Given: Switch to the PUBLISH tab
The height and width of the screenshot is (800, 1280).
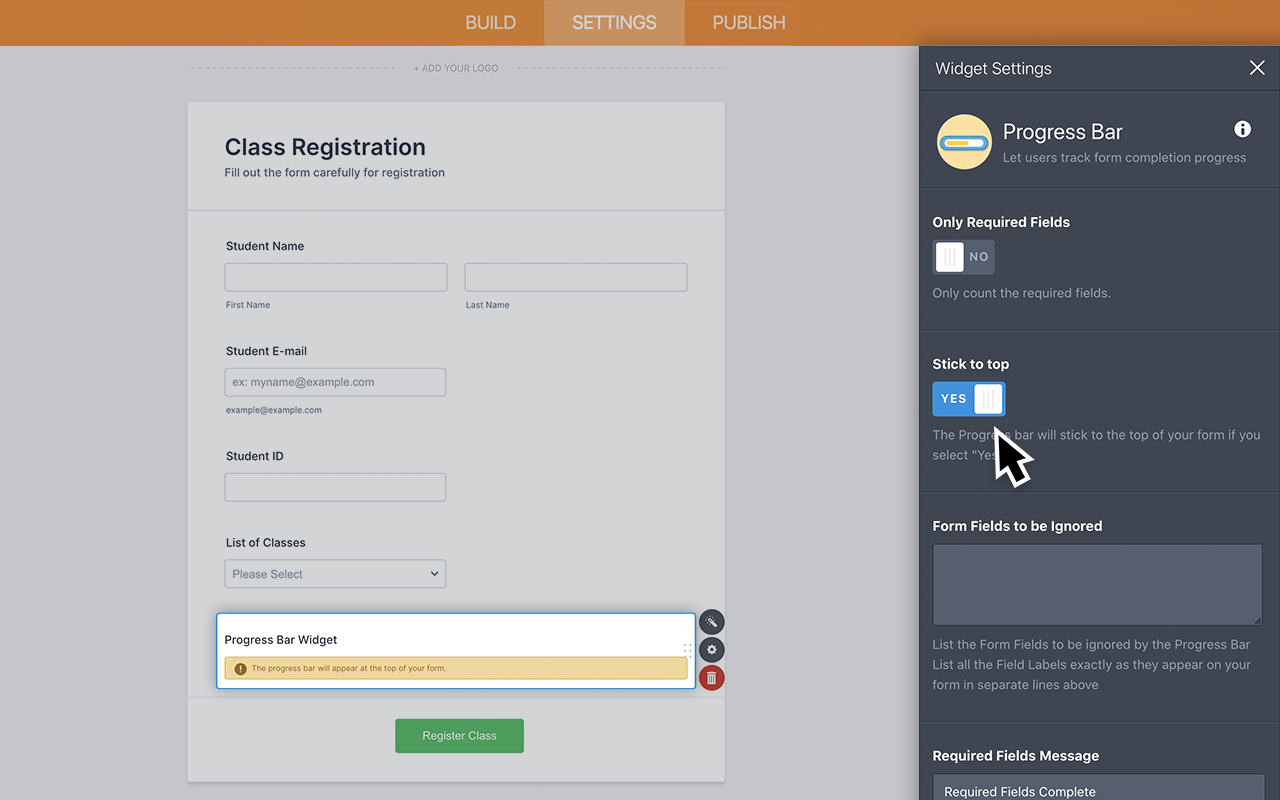Looking at the screenshot, I should tap(746, 22).
